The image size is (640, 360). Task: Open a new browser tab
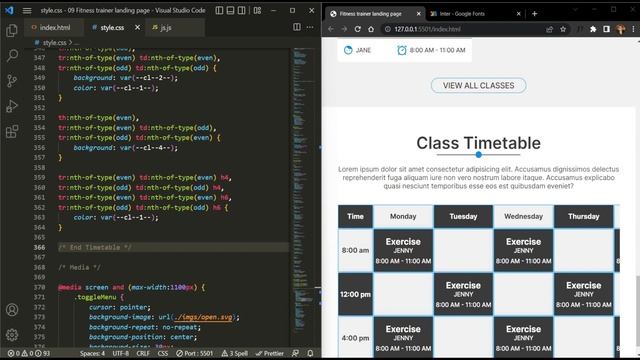[534, 14]
